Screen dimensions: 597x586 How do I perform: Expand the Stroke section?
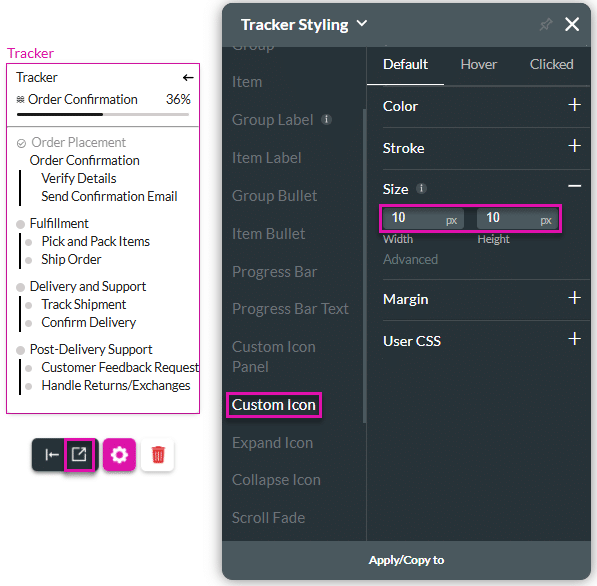coord(575,146)
